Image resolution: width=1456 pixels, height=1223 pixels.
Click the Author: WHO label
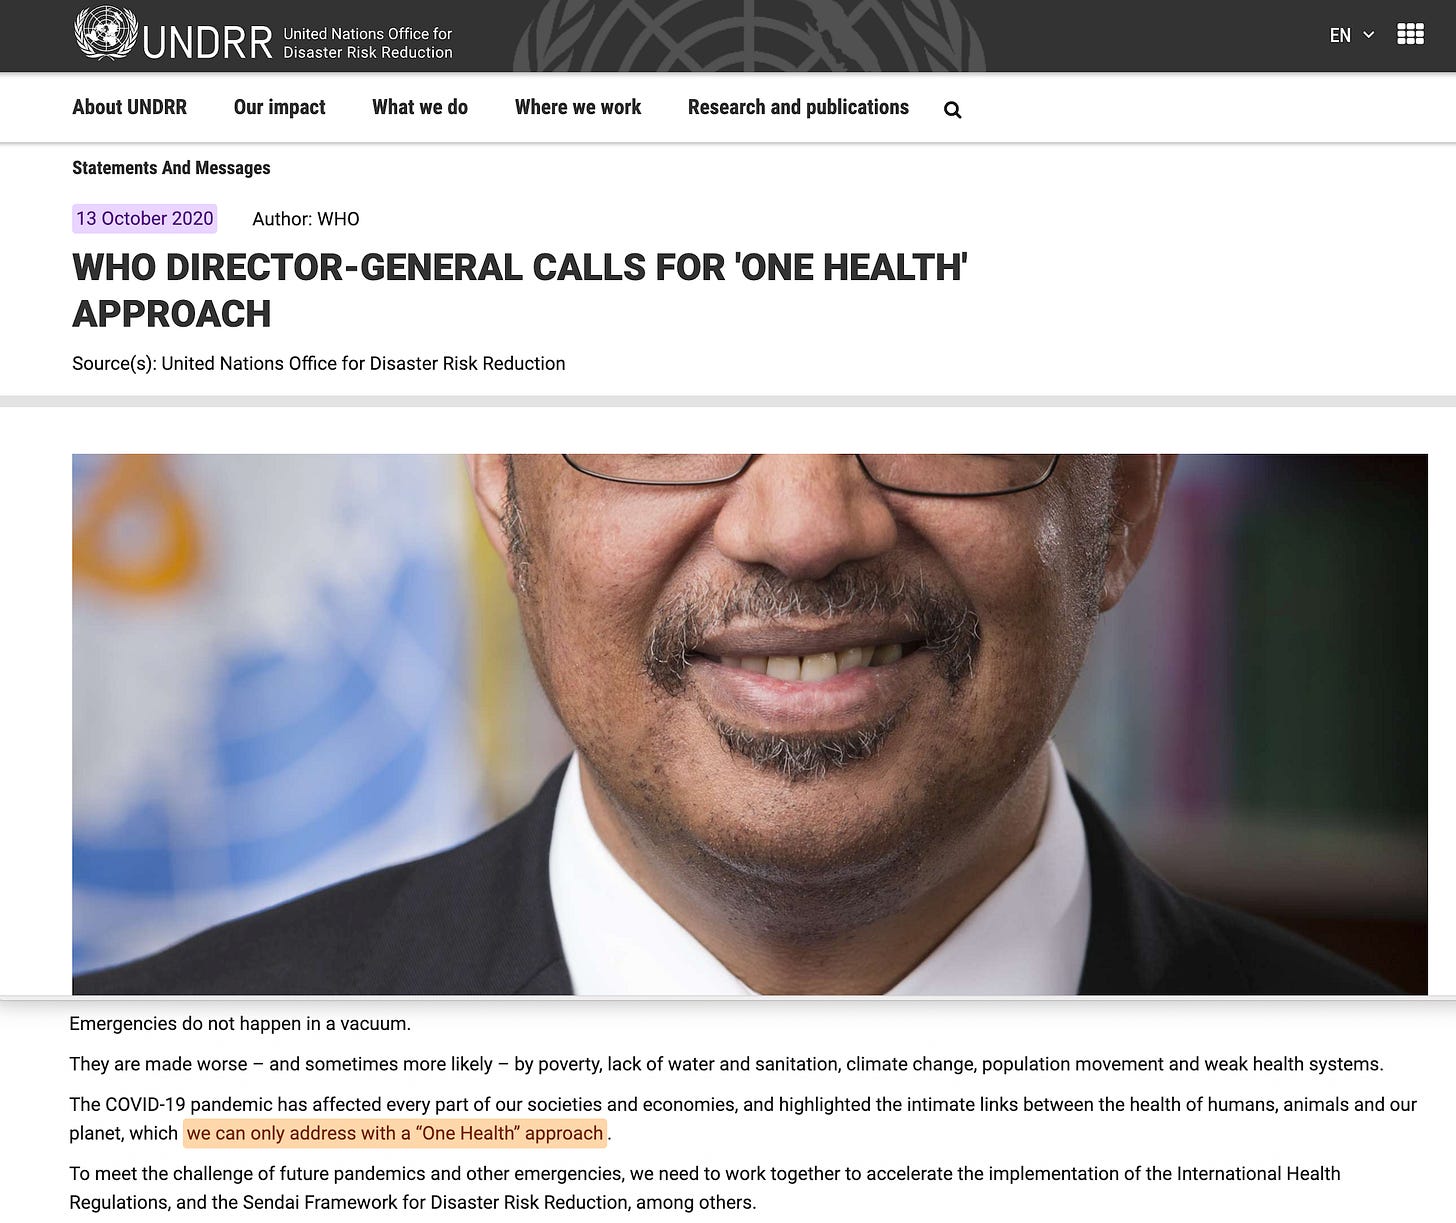click(306, 219)
